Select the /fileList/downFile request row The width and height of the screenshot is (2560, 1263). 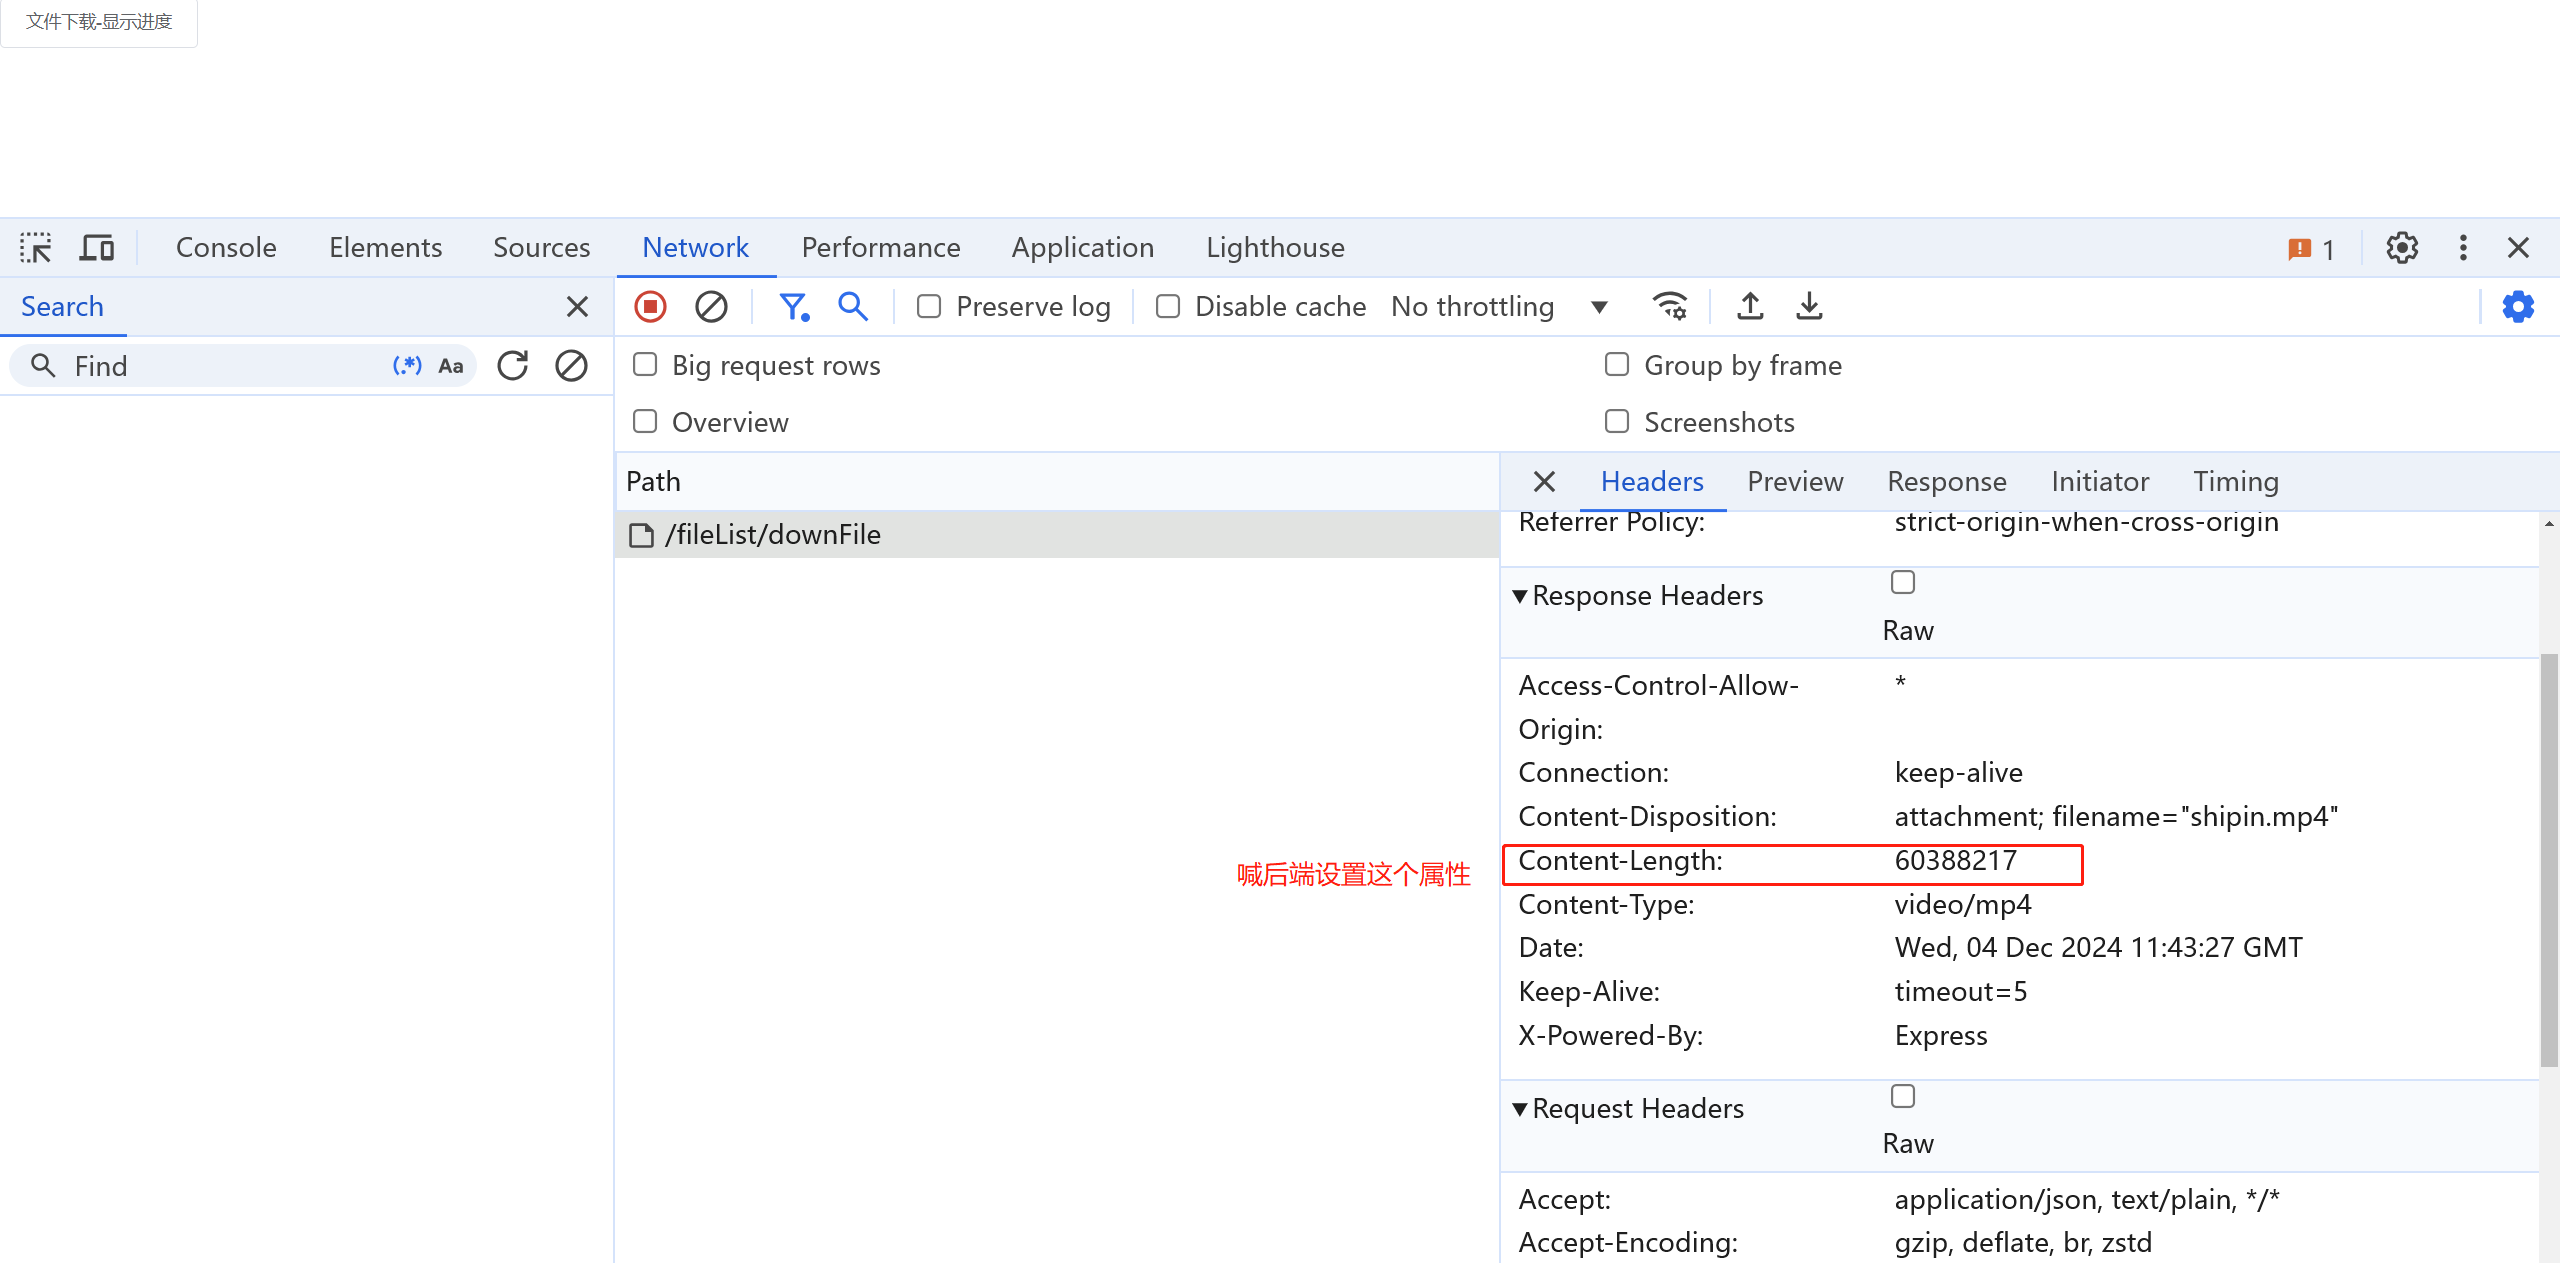772,535
